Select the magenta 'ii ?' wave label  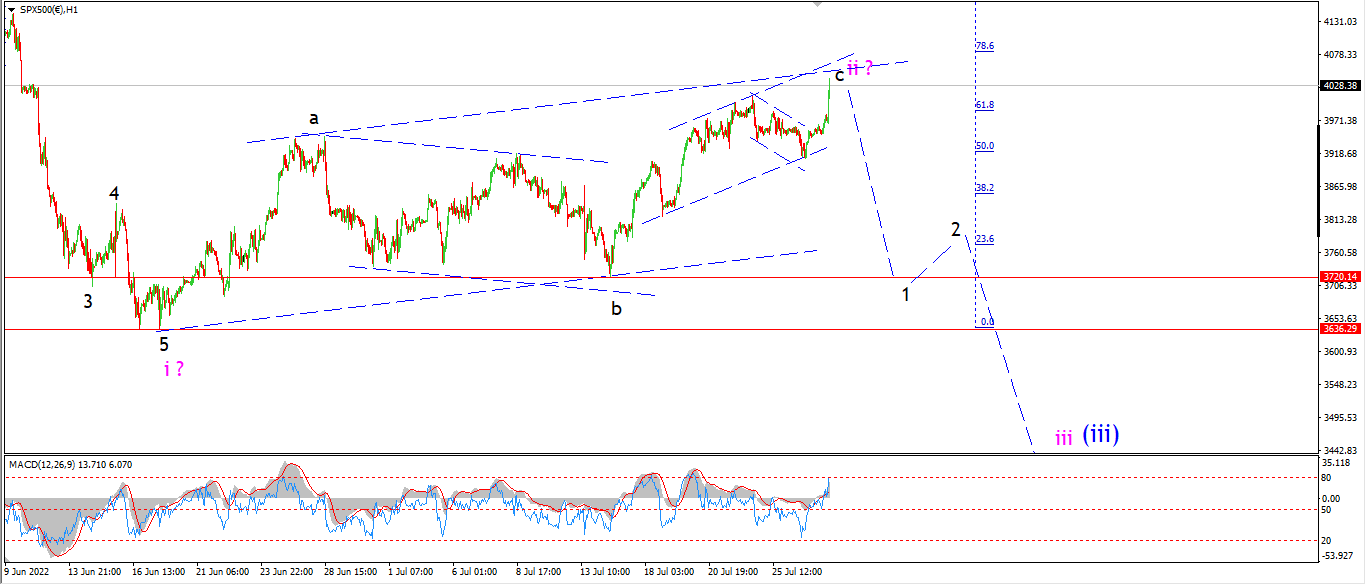(x=861, y=68)
